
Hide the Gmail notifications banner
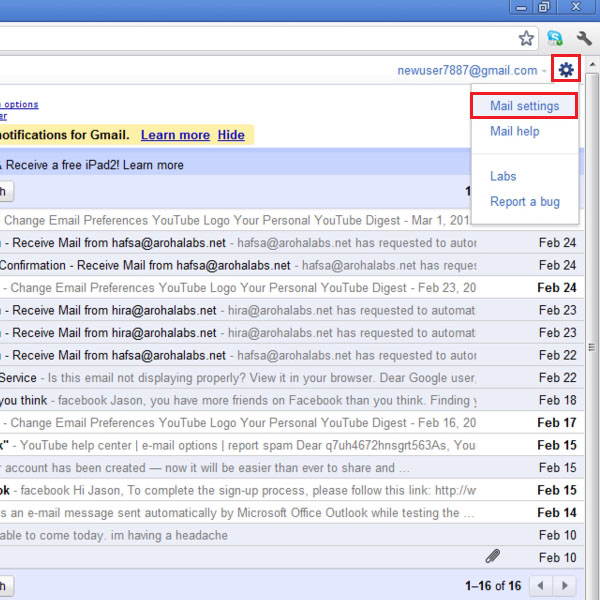click(x=231, y=135)
